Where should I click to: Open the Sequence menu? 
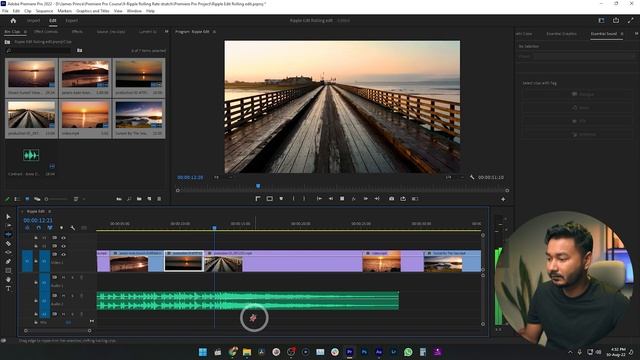44,11
